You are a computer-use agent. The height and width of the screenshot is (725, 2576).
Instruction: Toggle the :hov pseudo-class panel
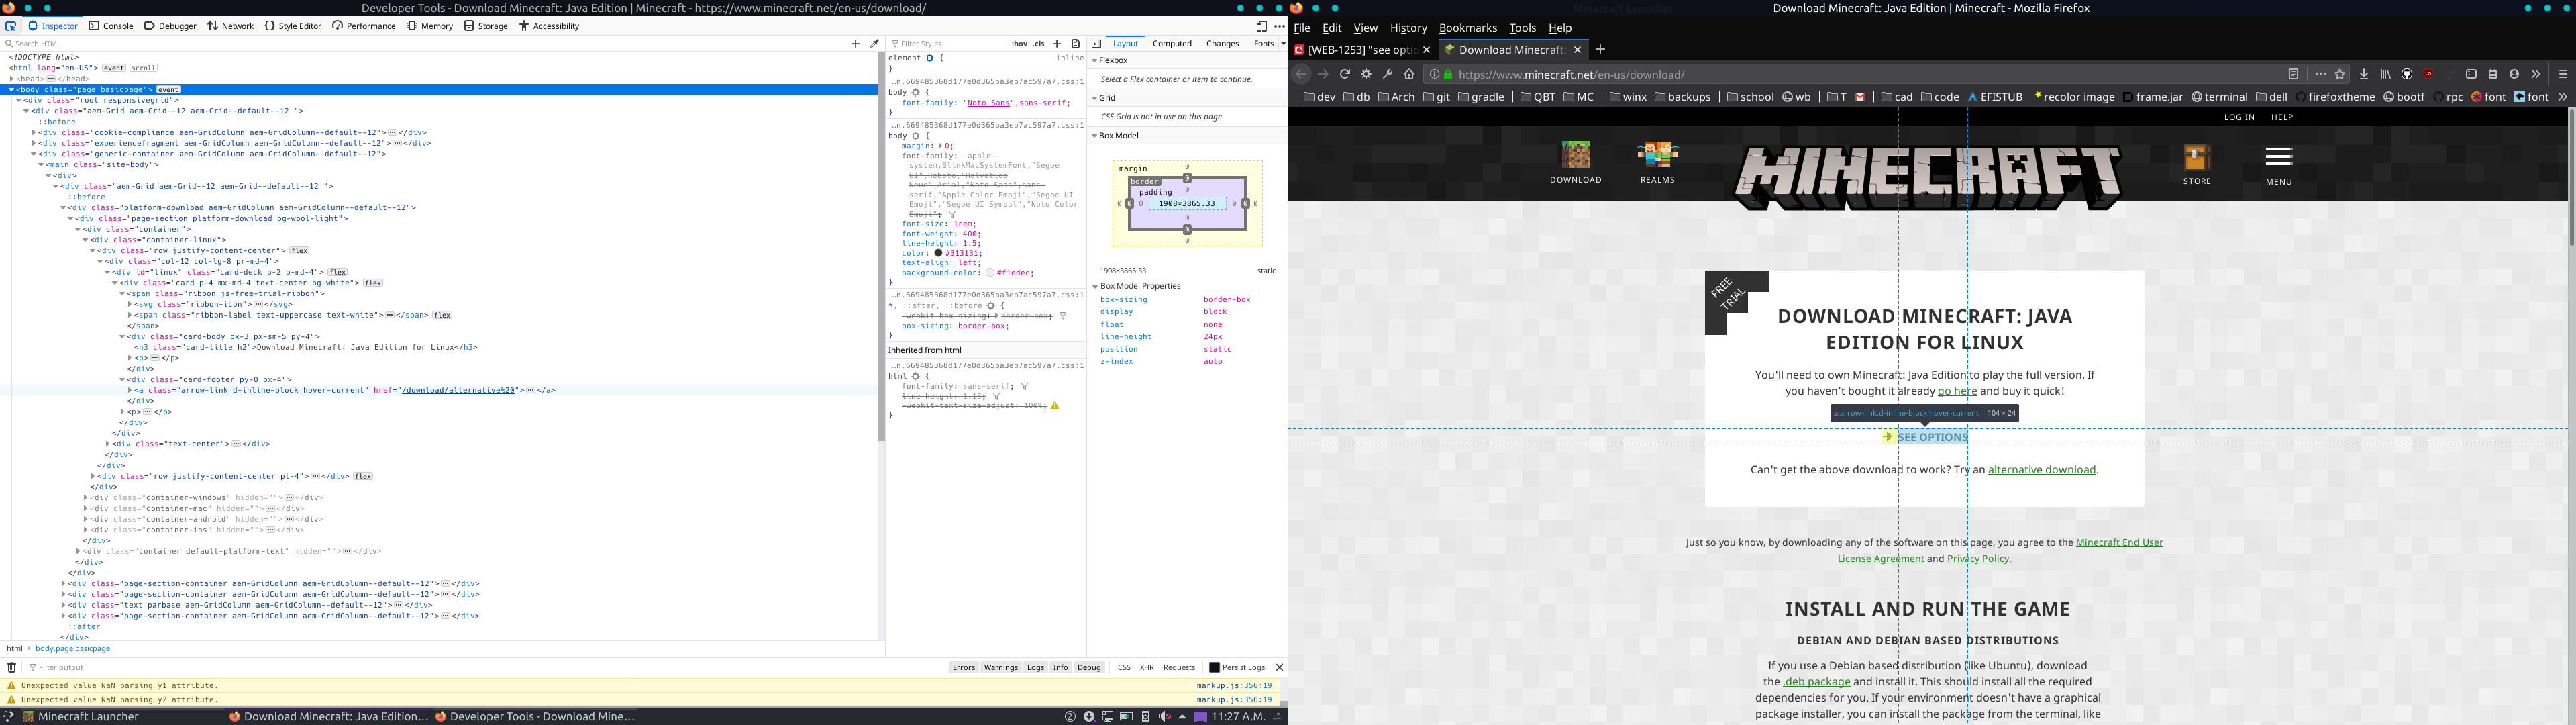tap(1019, 44)
